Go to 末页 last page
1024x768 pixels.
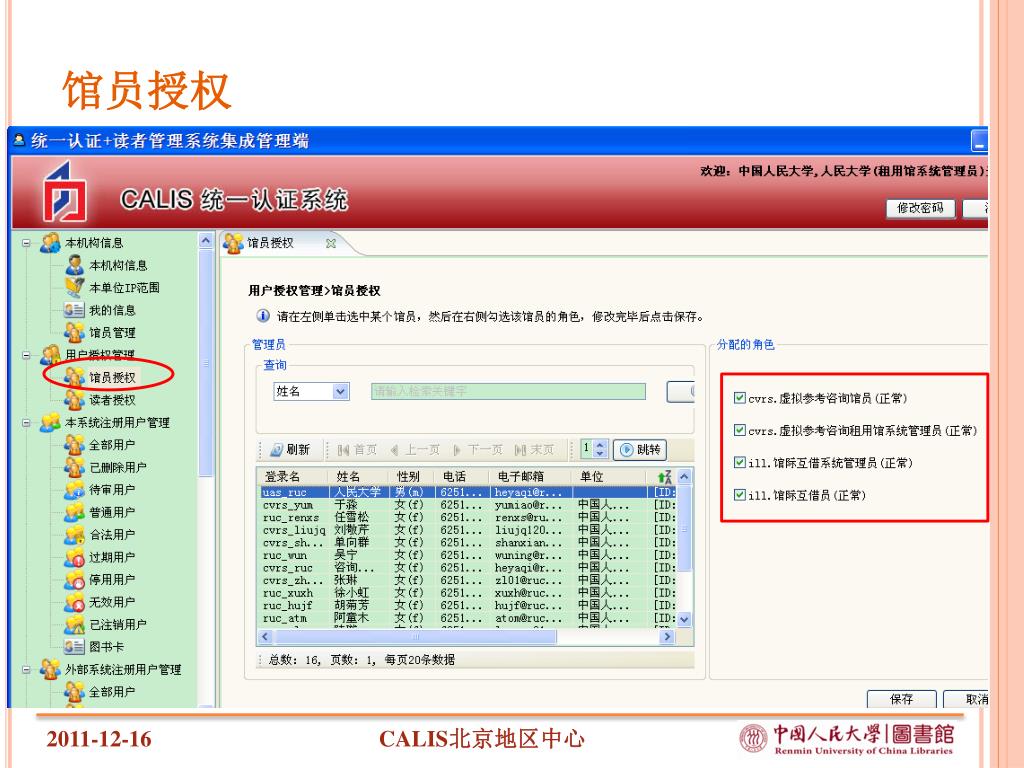(534, 449)
